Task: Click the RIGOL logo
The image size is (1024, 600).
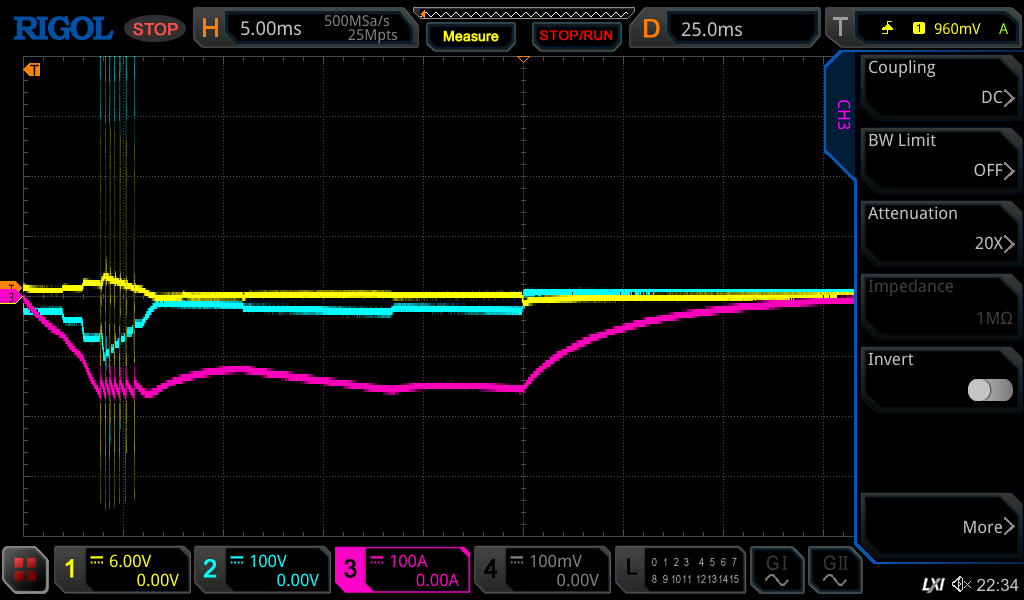Action: click(62, 28)
